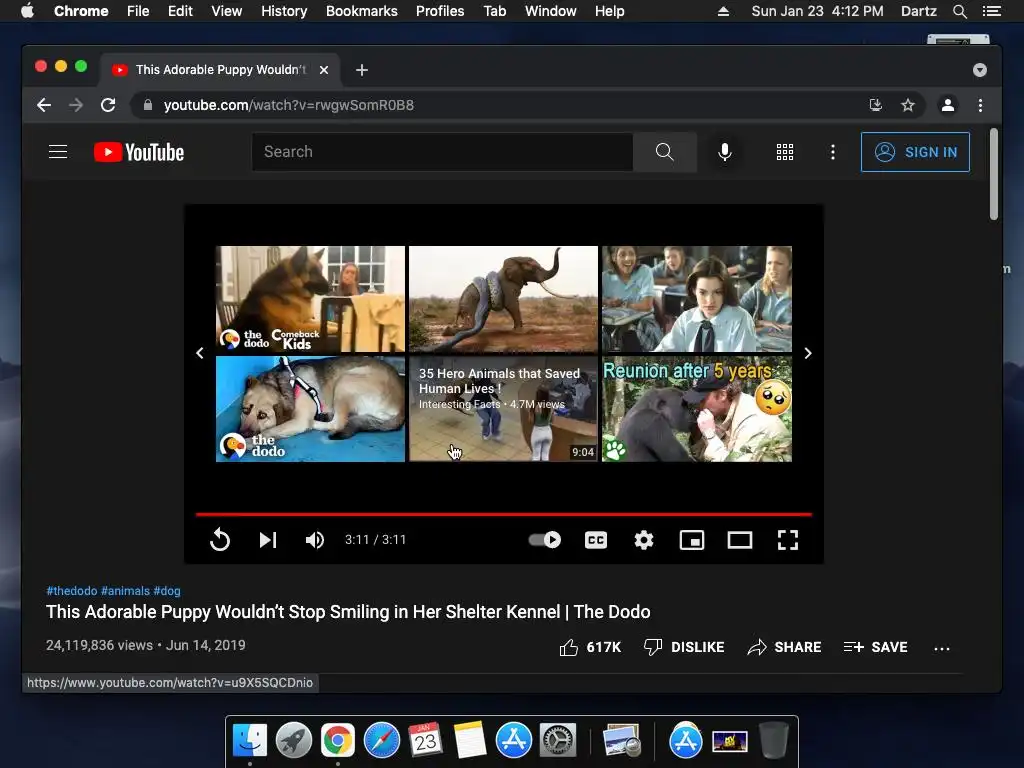Open the #animals hashtag link
Screen dimensions: 1024x768
point(125,591)
